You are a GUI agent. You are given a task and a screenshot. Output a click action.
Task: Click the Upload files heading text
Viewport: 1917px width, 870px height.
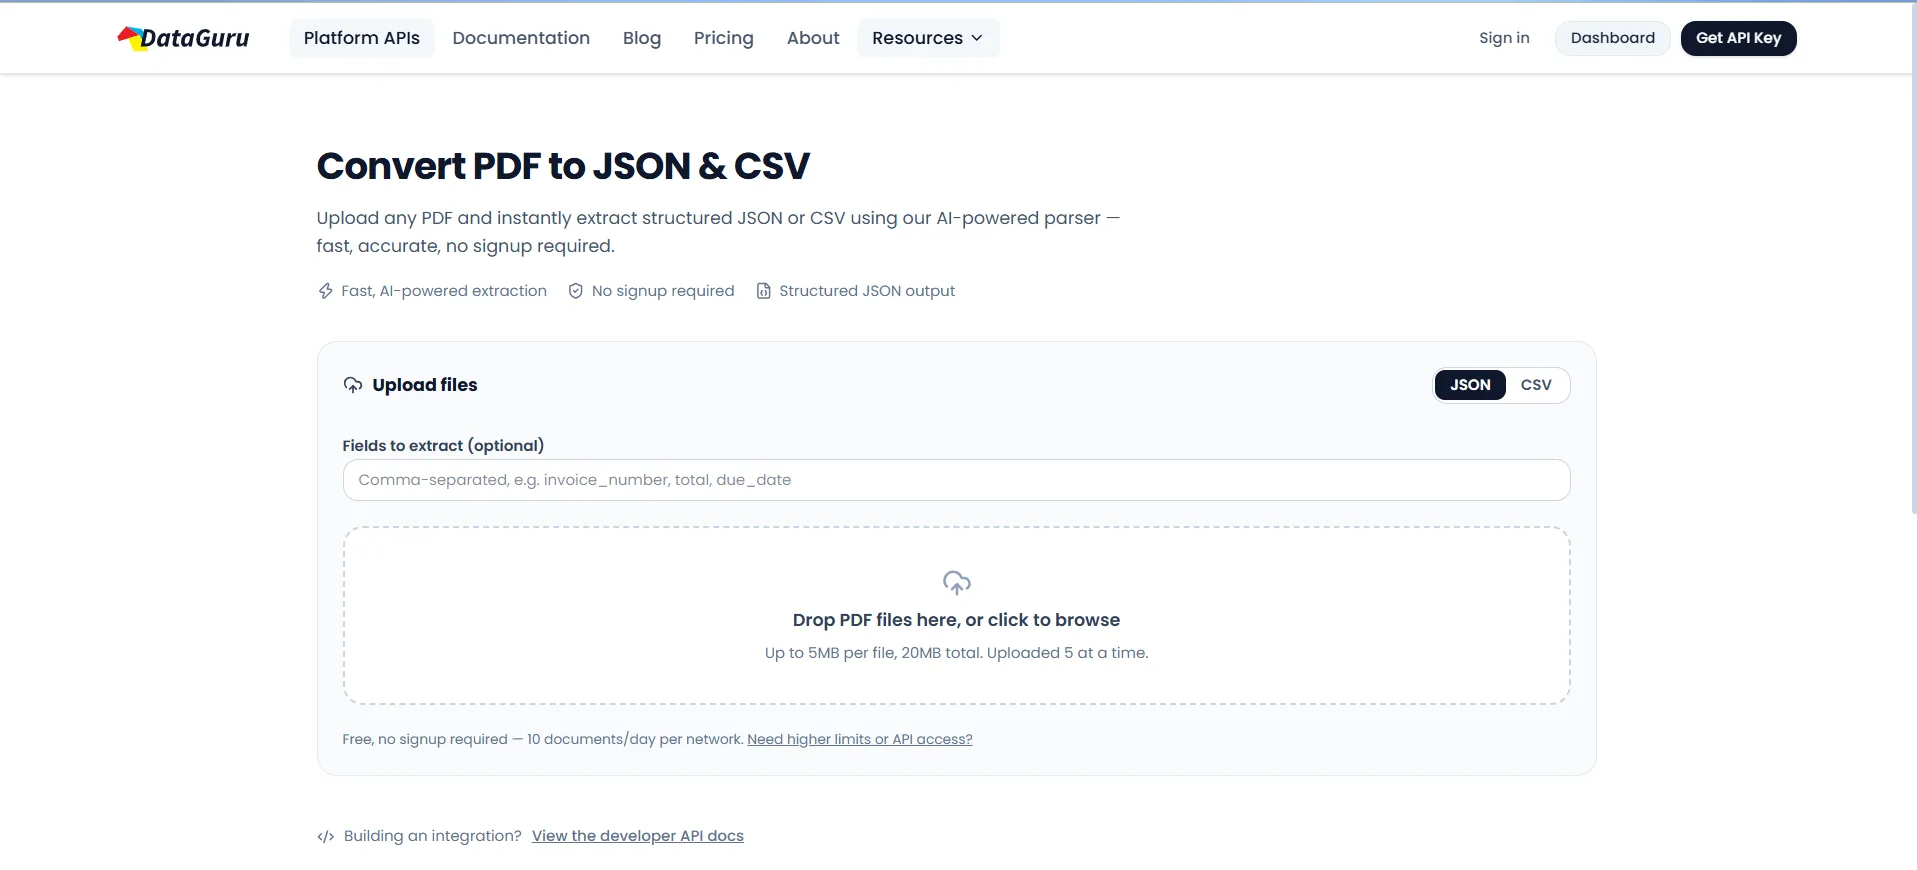425,385
